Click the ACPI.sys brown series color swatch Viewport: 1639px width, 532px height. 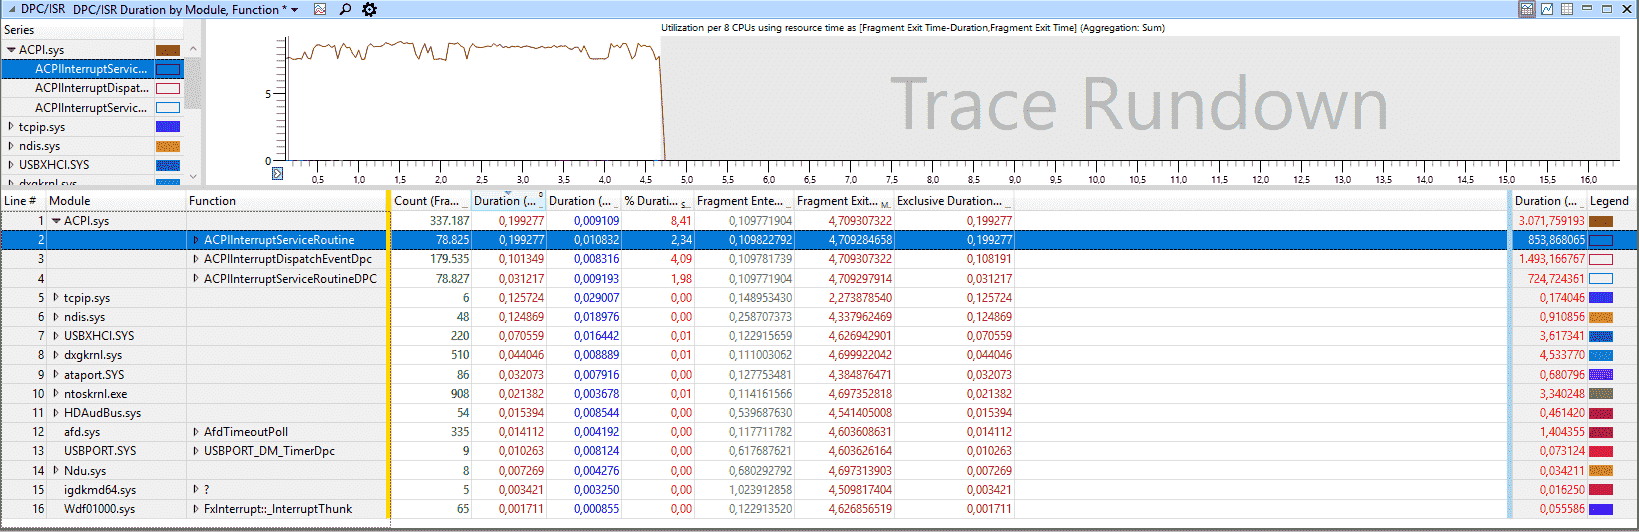pos(168,50)
